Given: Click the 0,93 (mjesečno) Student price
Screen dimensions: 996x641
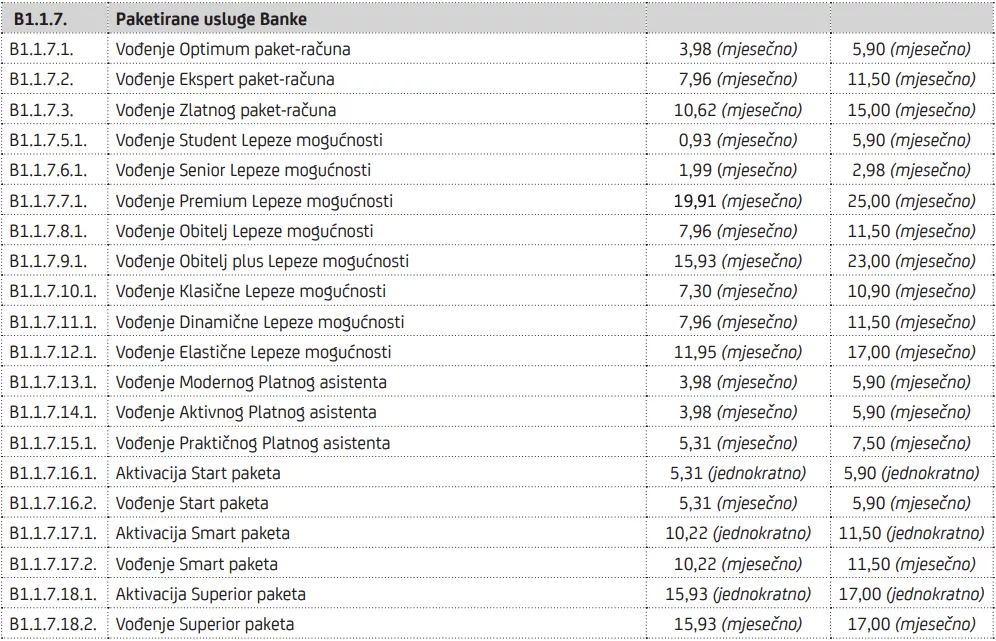Looking at the screenshot, I should click(736, 140).
